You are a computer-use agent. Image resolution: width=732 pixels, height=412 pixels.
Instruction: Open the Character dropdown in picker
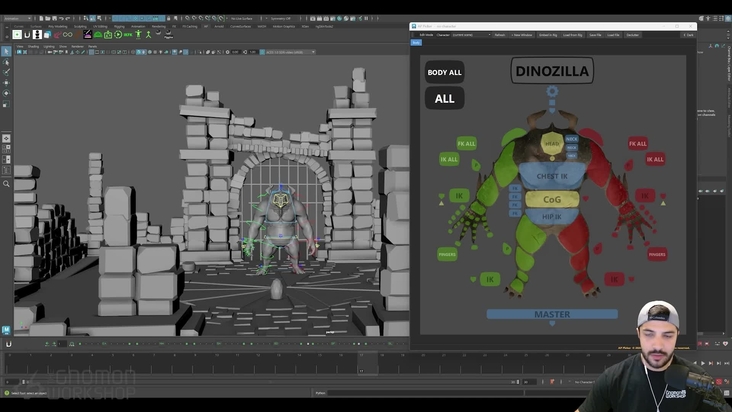(x=471, y=35)
